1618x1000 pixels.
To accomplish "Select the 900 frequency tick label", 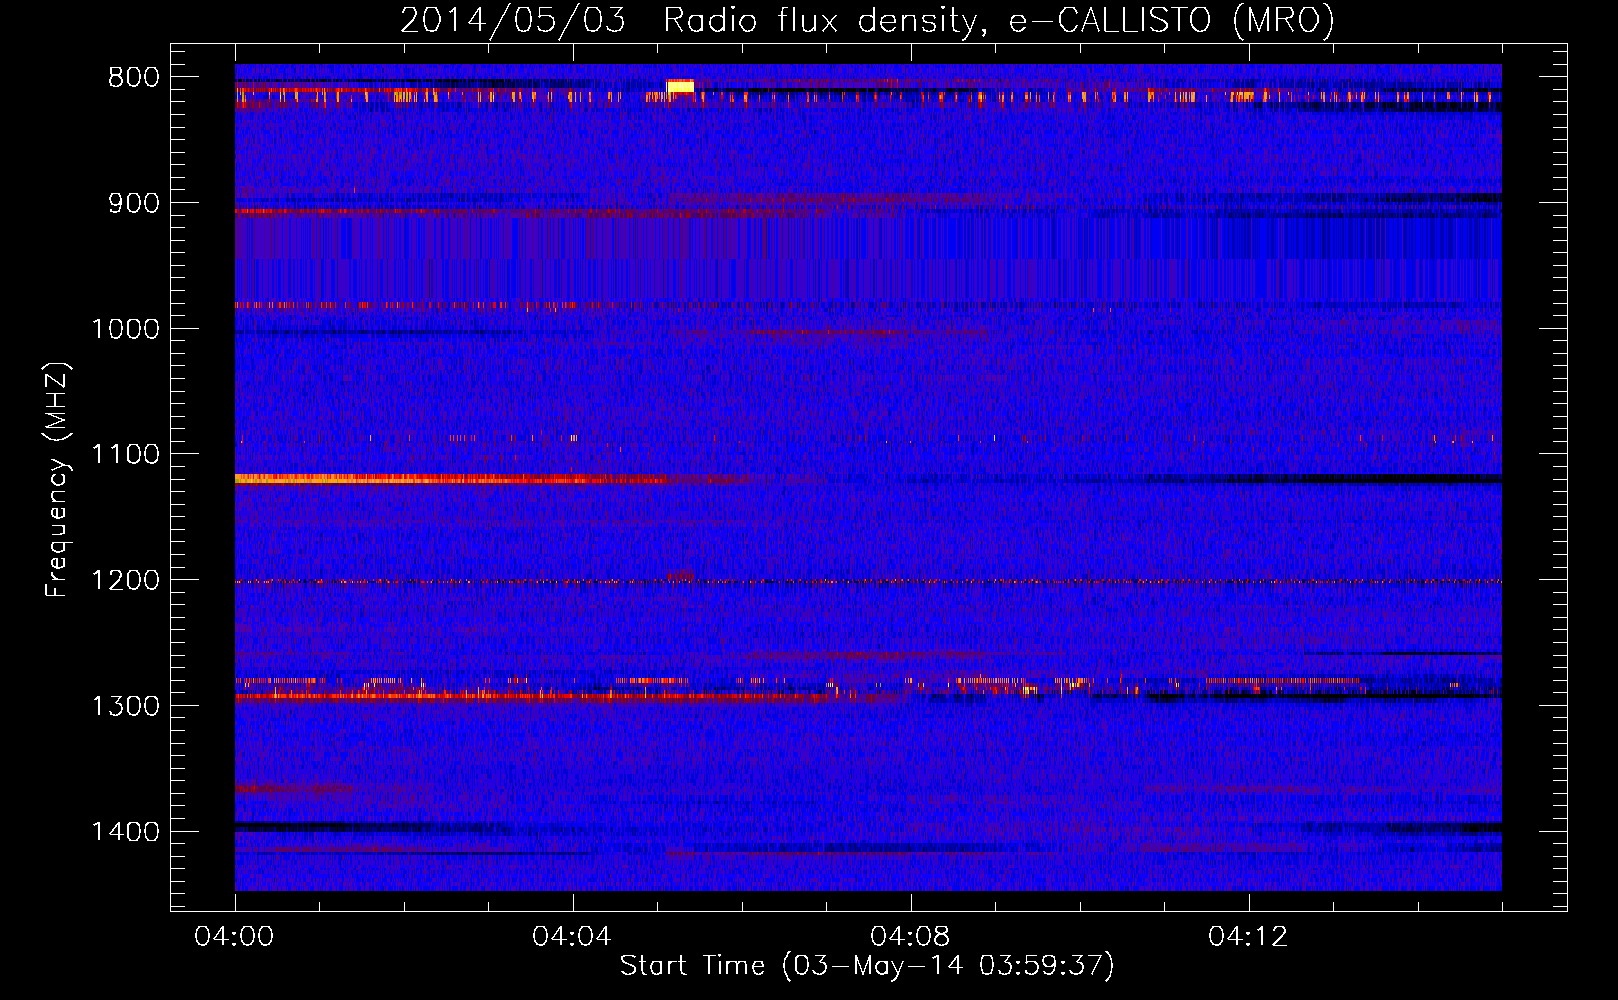I will coord(133,203).
